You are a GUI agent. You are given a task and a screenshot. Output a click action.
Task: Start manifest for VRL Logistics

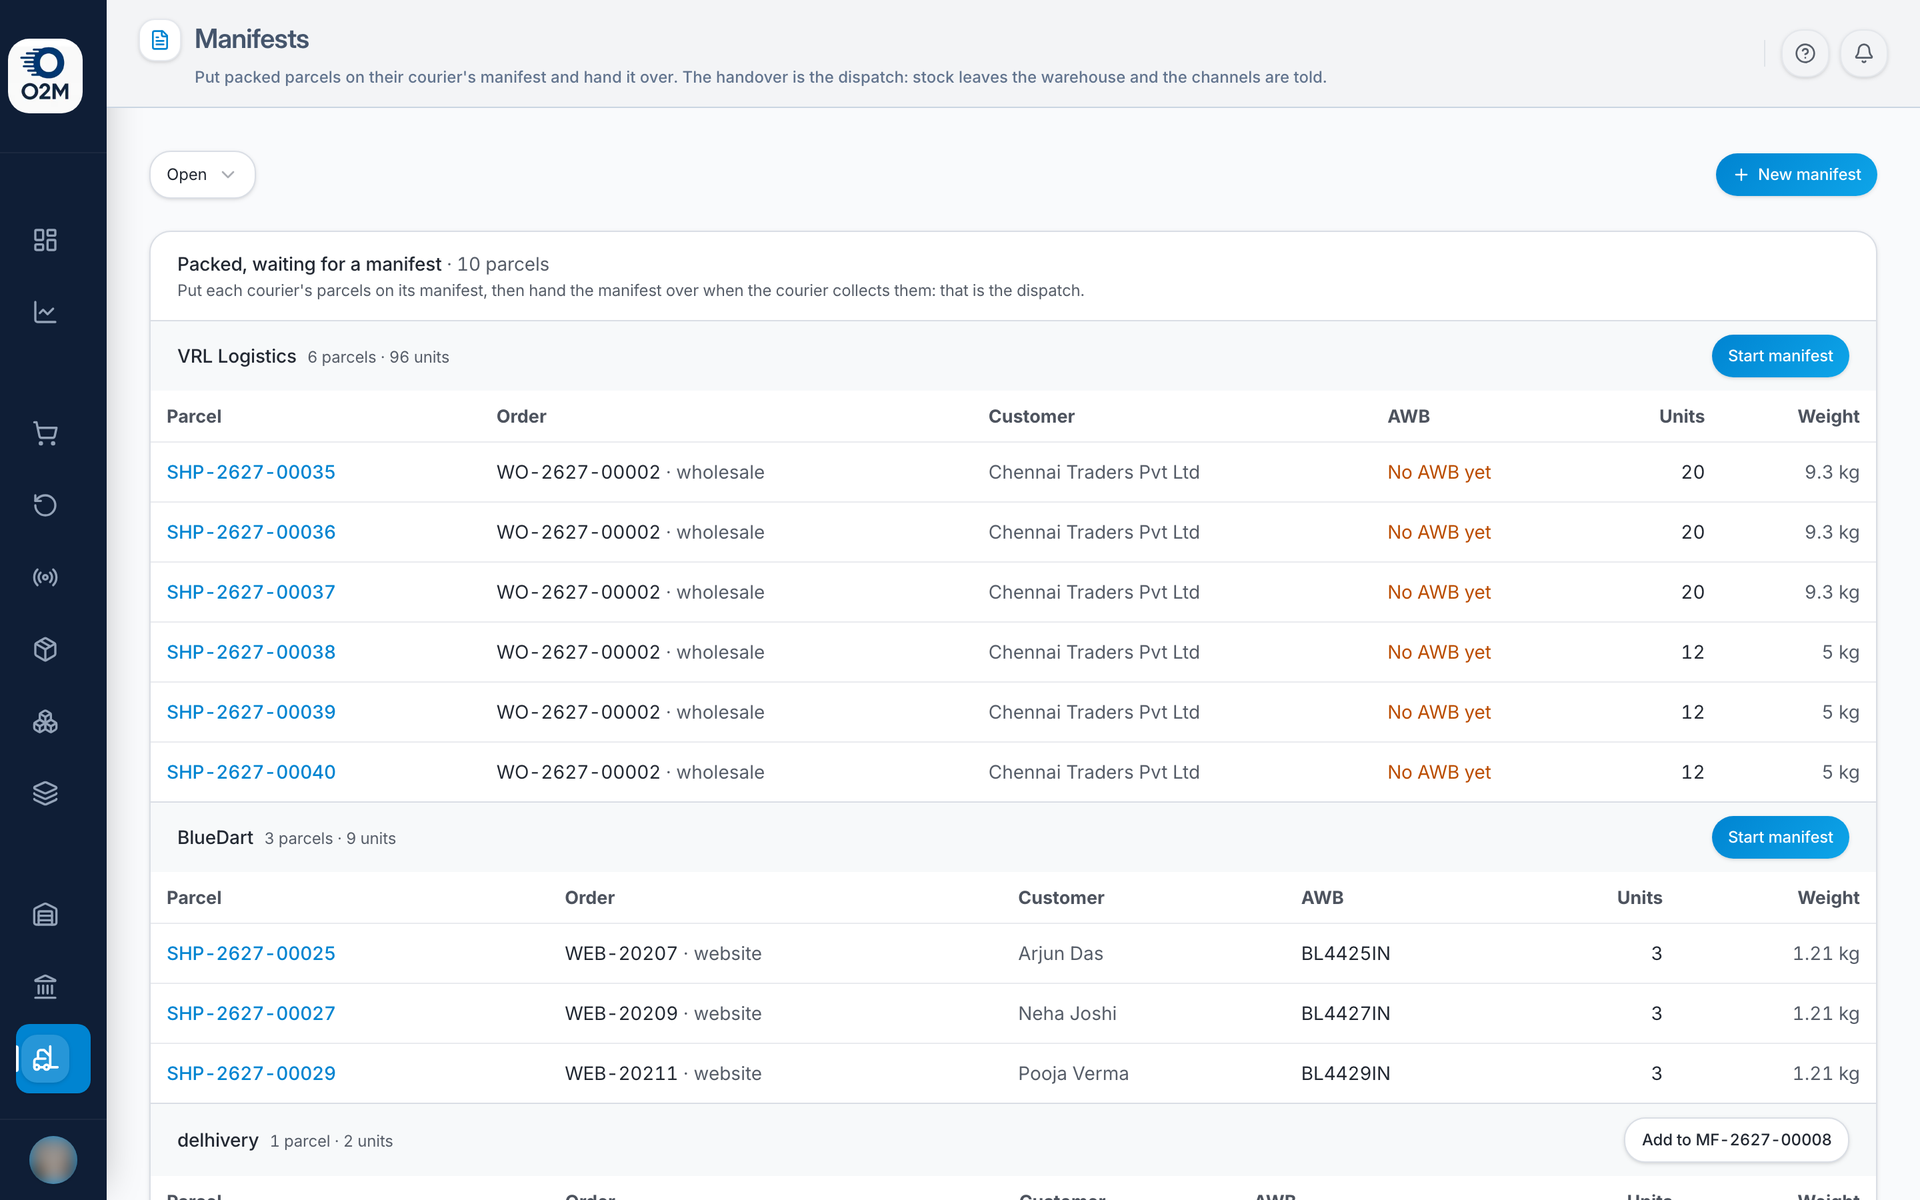click(x=1780, y=356)
